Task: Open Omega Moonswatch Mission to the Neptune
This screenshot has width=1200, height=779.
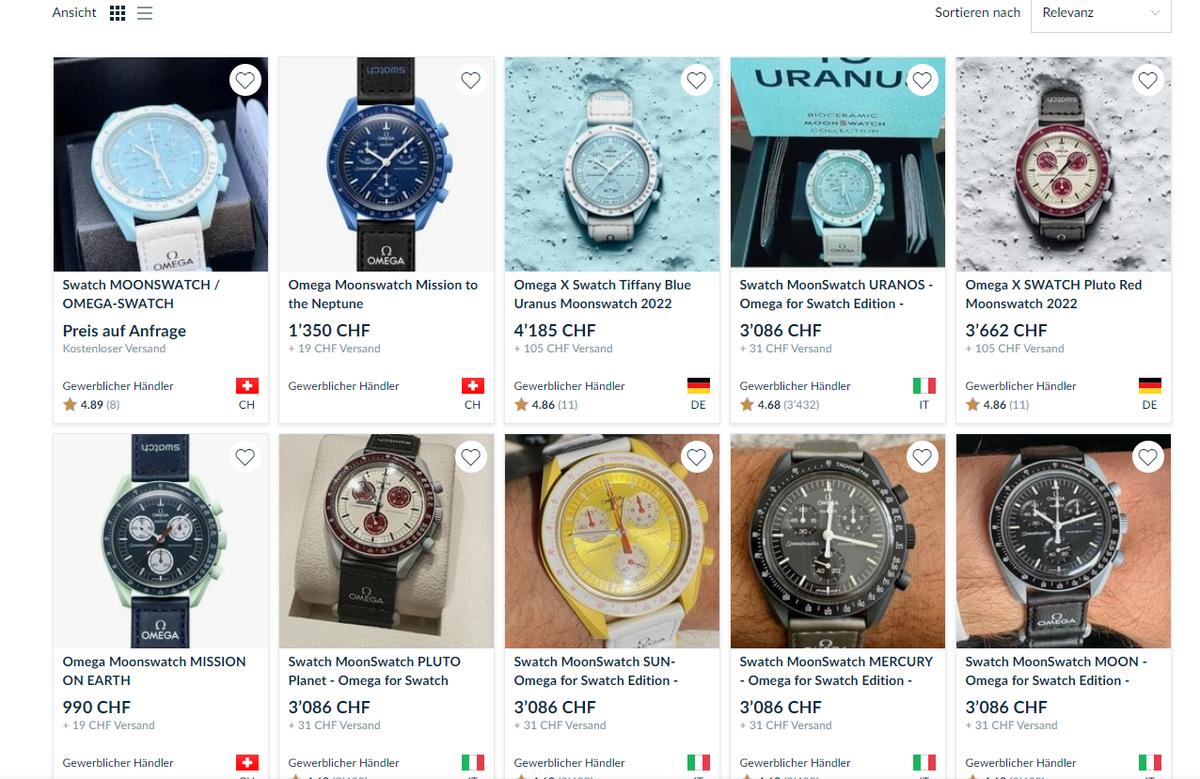Action: coord(383,294)
